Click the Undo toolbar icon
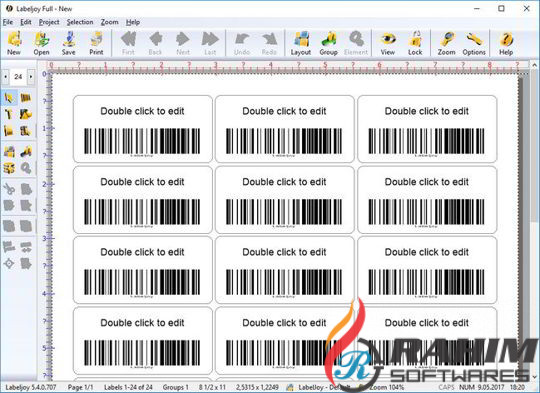This screenshot has height=393, width=540. point(242,43)
